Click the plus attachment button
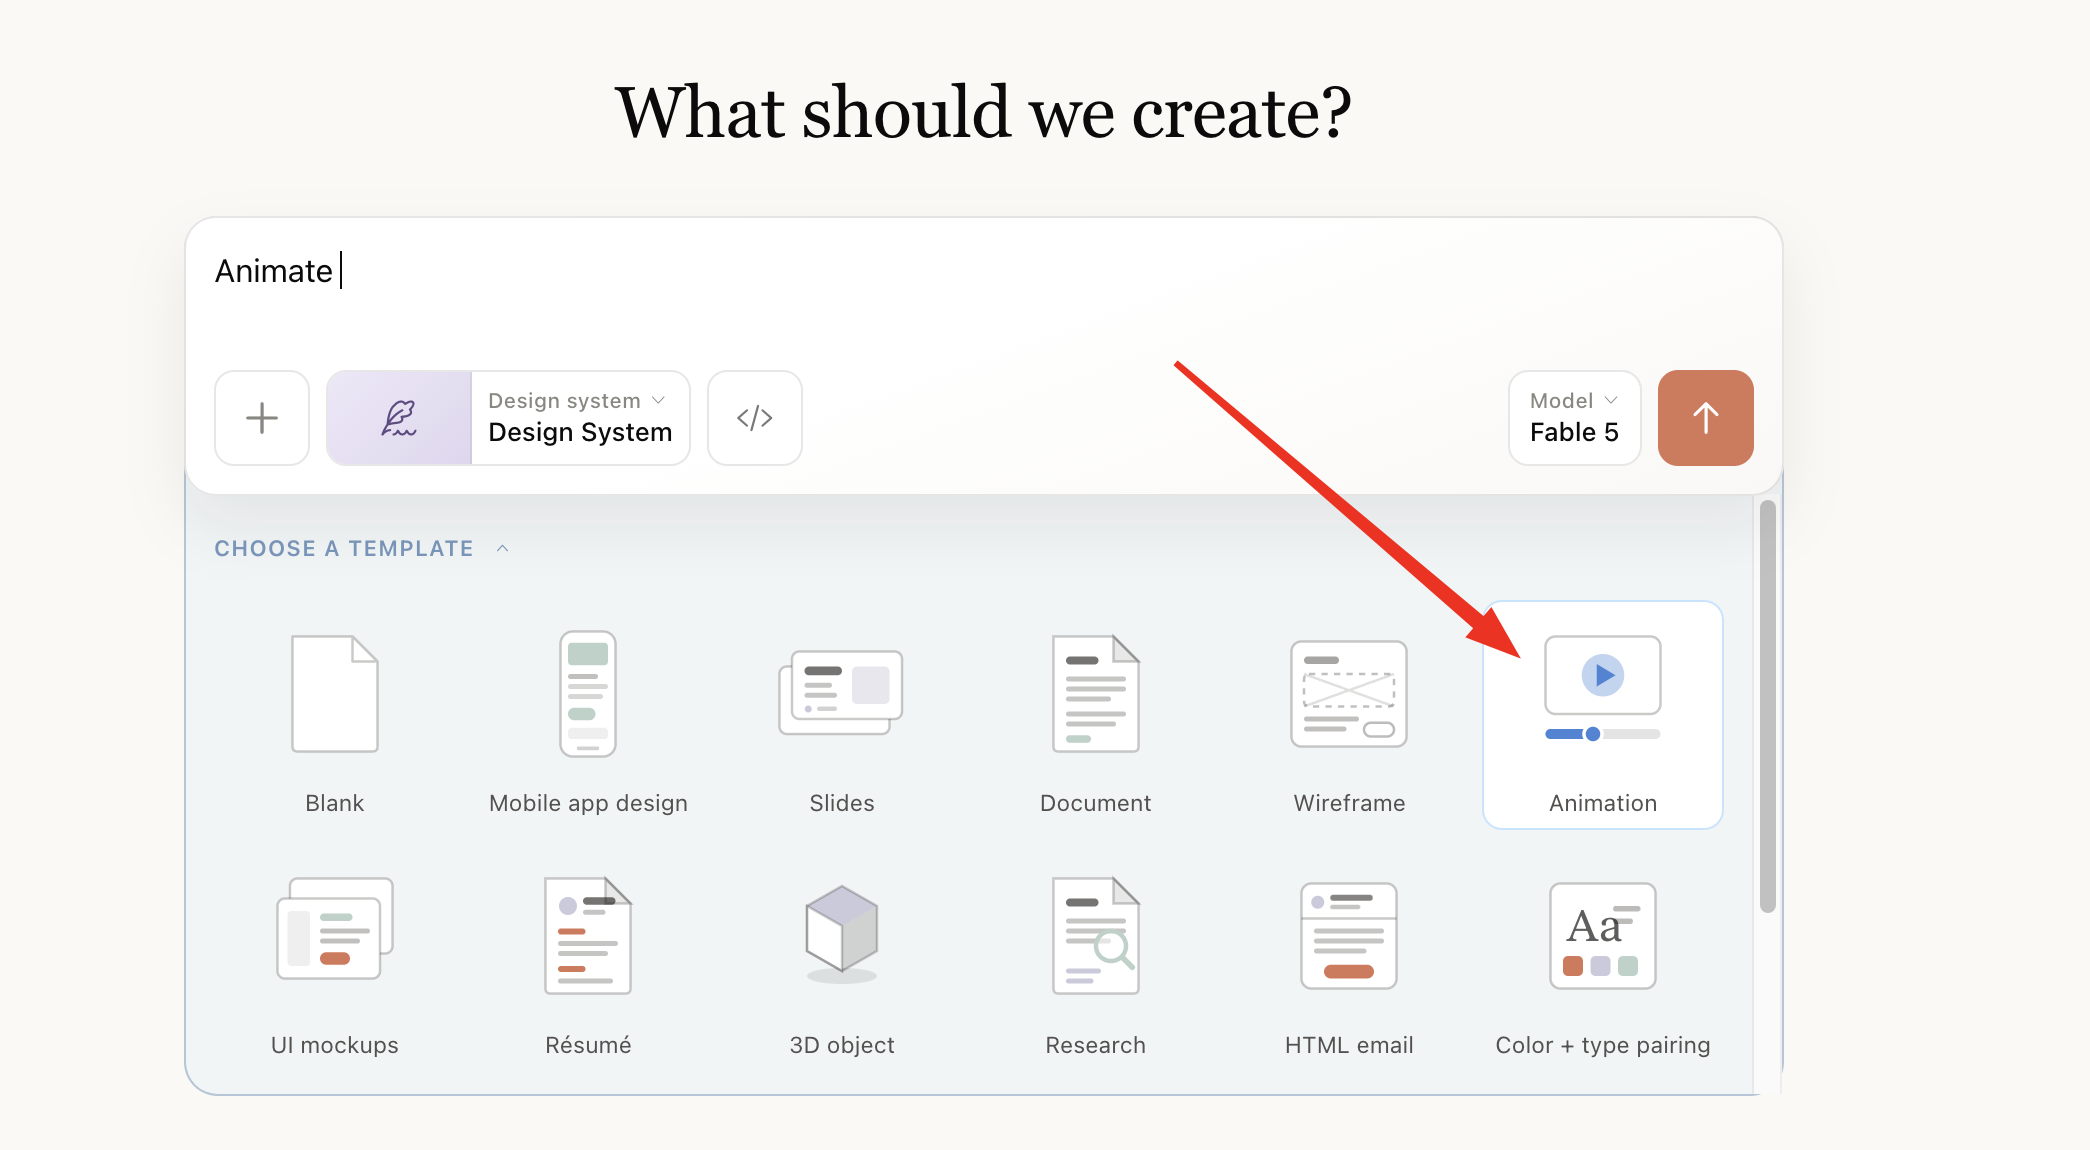The height and width of the screenshot is (1150, 2090). point(262,418)
